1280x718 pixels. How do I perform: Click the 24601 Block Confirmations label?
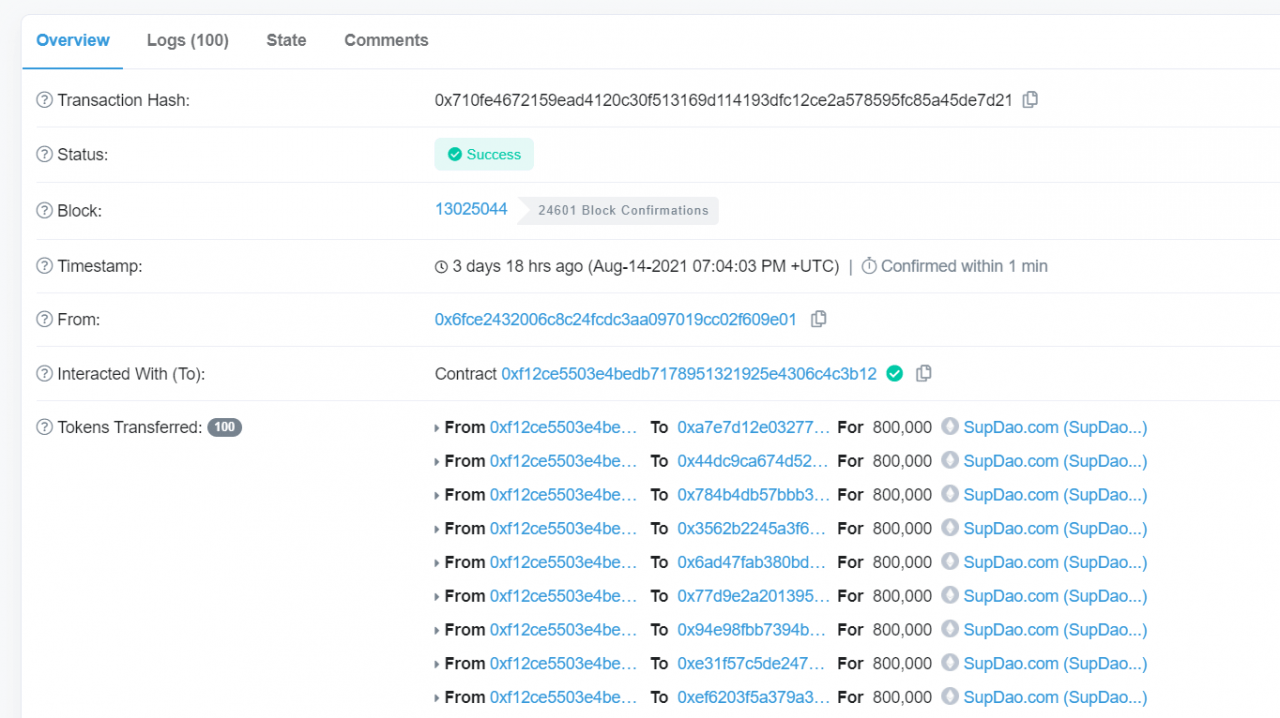624,210
